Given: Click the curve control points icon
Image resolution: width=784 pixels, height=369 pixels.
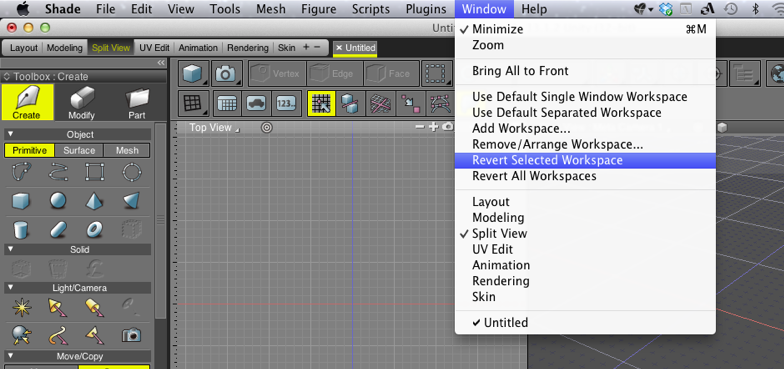Looking at the screenshot, I should pyautogui.click(x=440, y=104).
